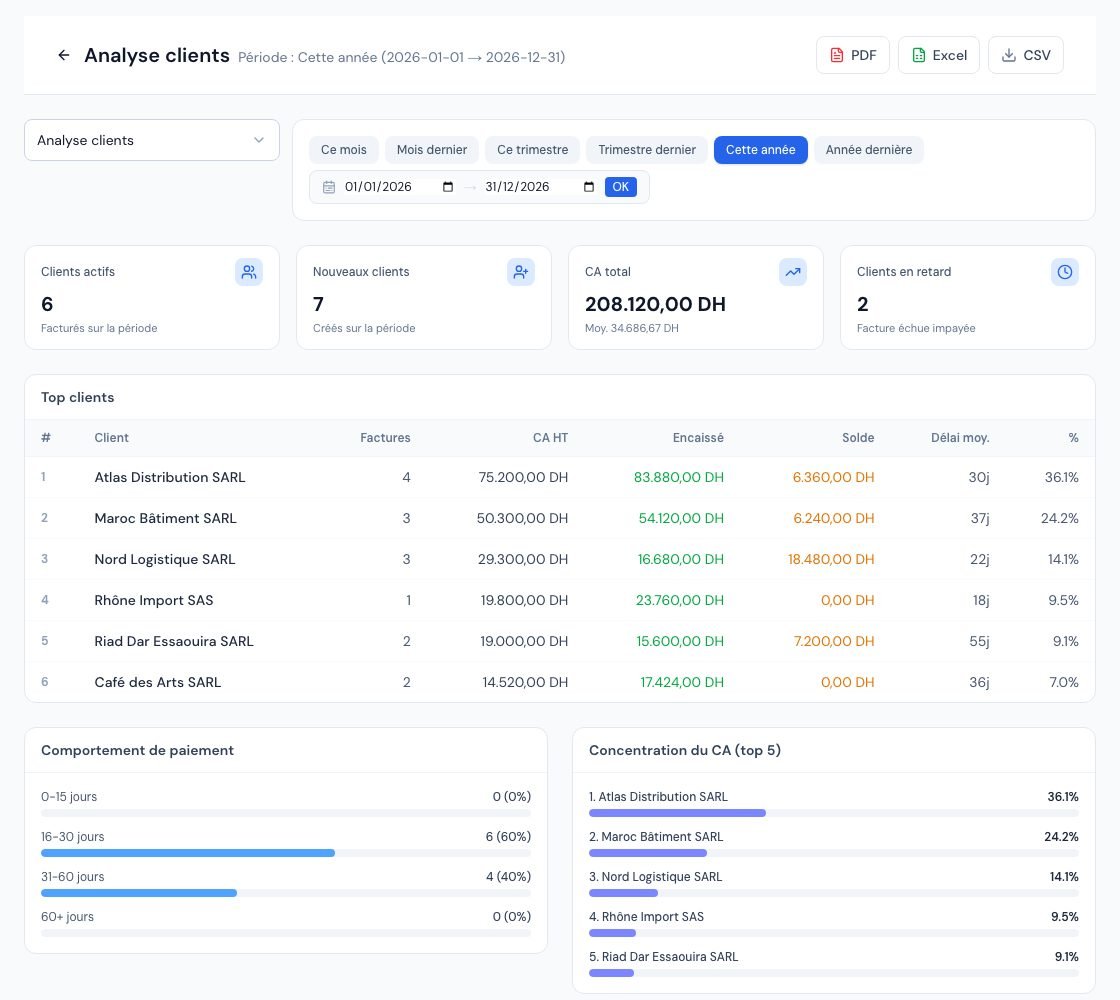Click the Solde column header
This screenshot has height=1000, width=1120.
pyautogui.click(x=858, y=438)
